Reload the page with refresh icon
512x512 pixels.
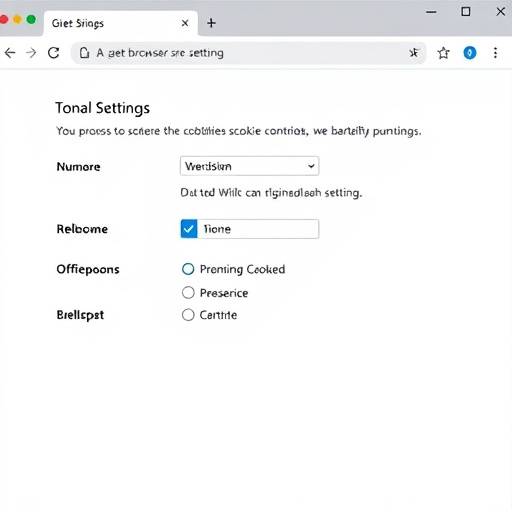tap(54, 53)
